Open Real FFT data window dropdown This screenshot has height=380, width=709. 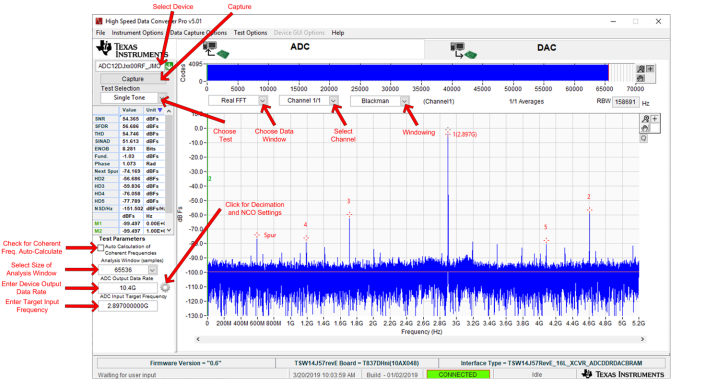[x=263, y=100]
